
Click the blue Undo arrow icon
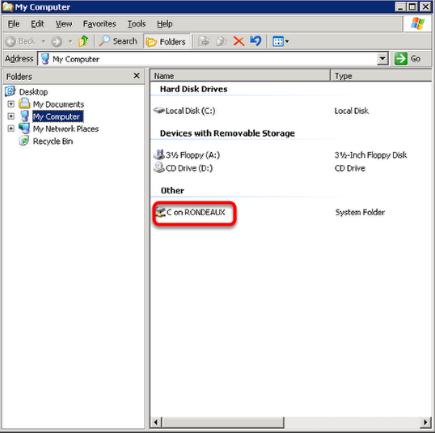click(256, 41)
